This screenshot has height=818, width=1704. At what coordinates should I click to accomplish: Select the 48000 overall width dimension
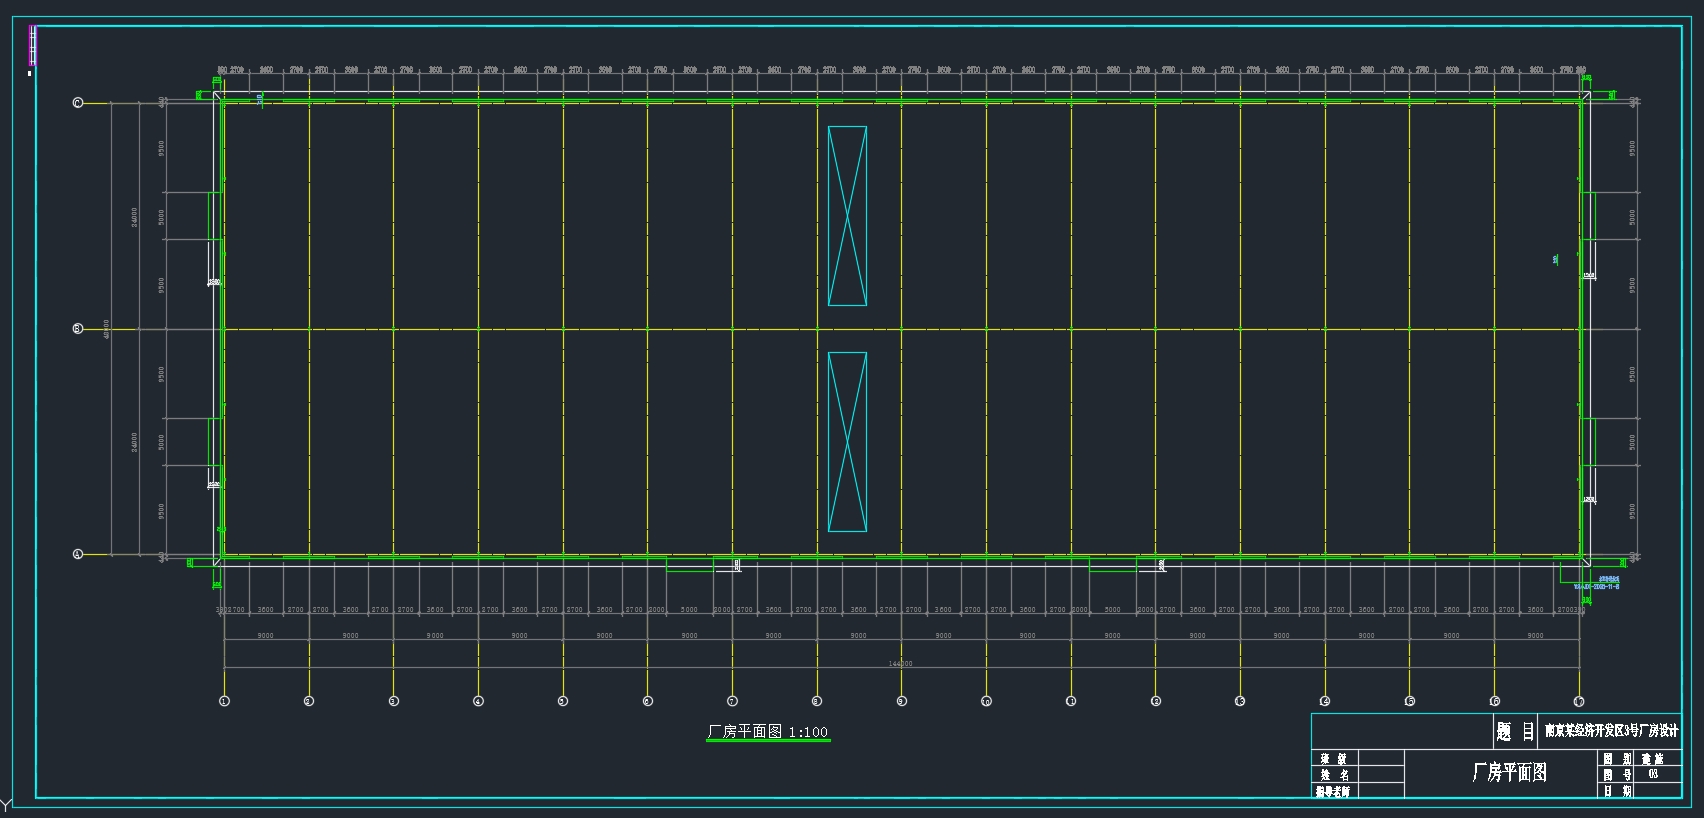coord(107,329)
